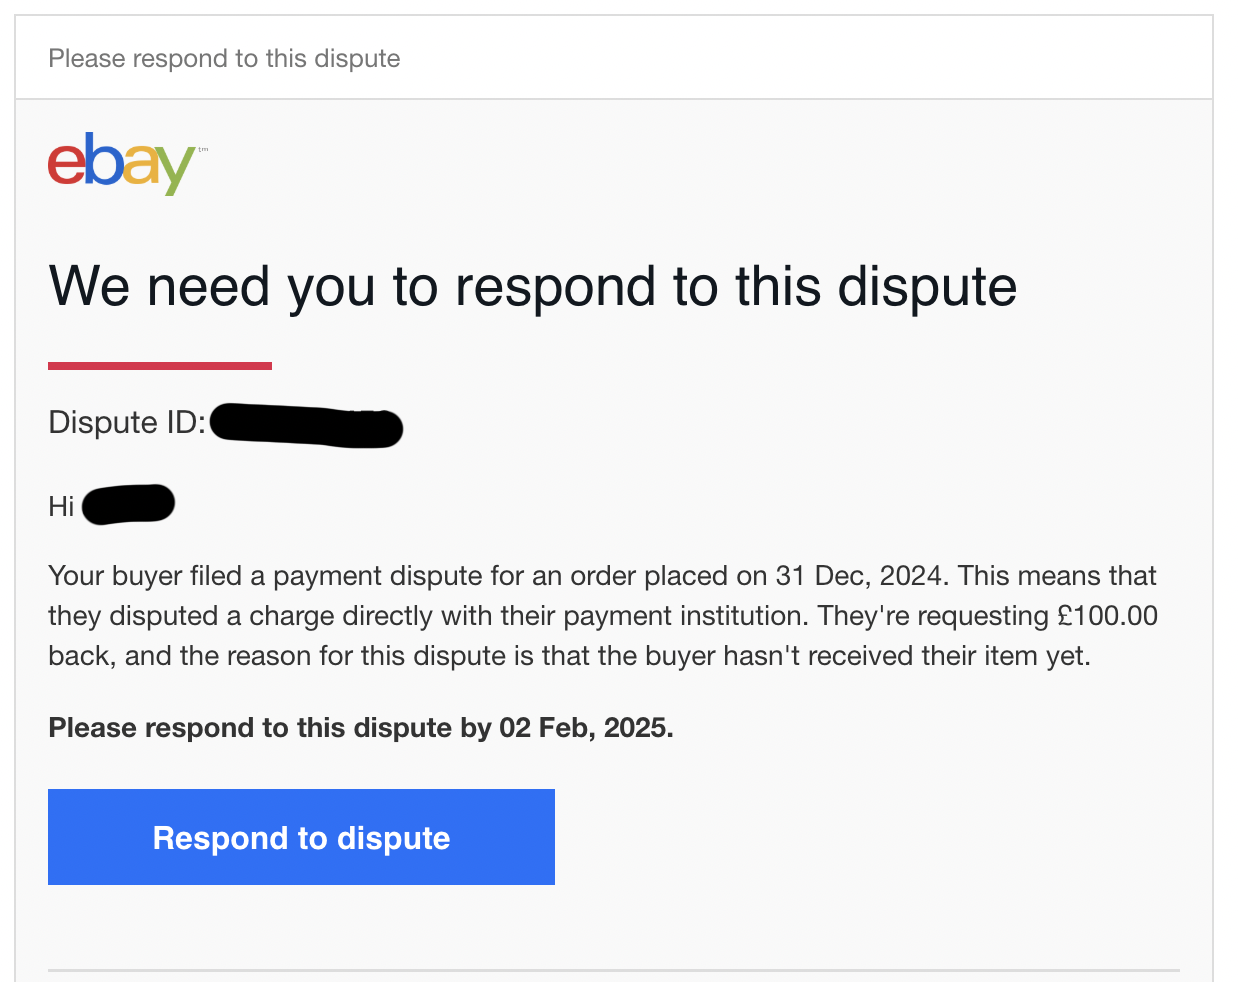Click the grey horizontal rule below the button
This screenshot has width=1238, height=982.
tap(614, 970)
